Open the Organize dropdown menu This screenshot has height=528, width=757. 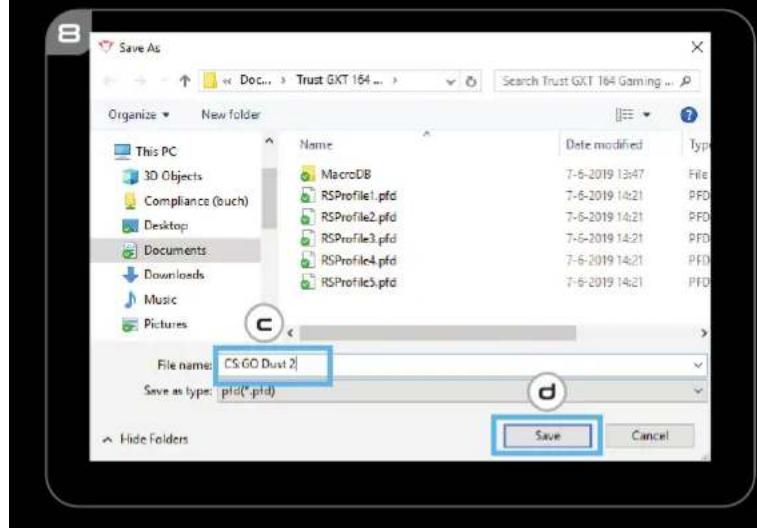pyautogui.click(x=139, y=114)
